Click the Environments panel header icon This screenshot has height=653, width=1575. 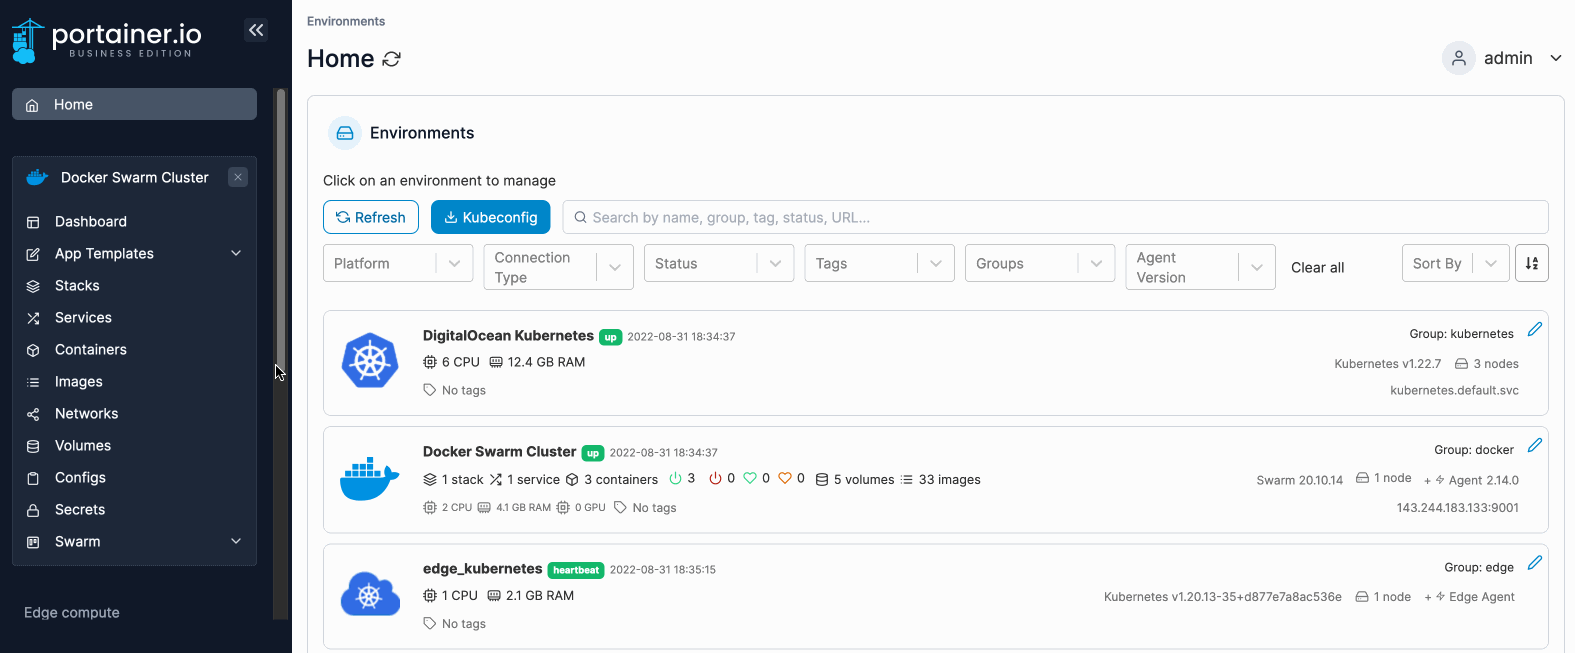click(345, 133)
